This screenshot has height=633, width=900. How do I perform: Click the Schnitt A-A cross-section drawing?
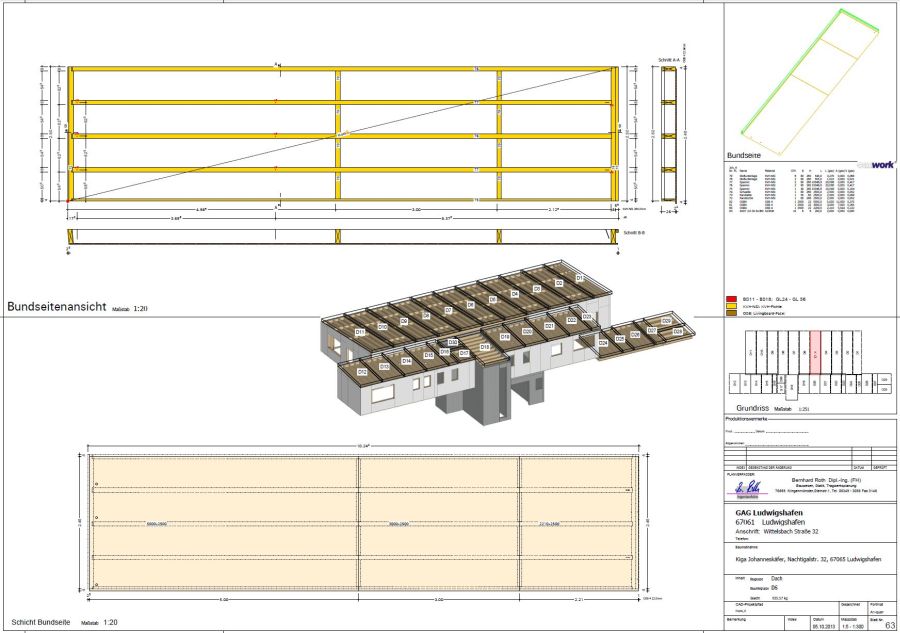coord(669,134)
